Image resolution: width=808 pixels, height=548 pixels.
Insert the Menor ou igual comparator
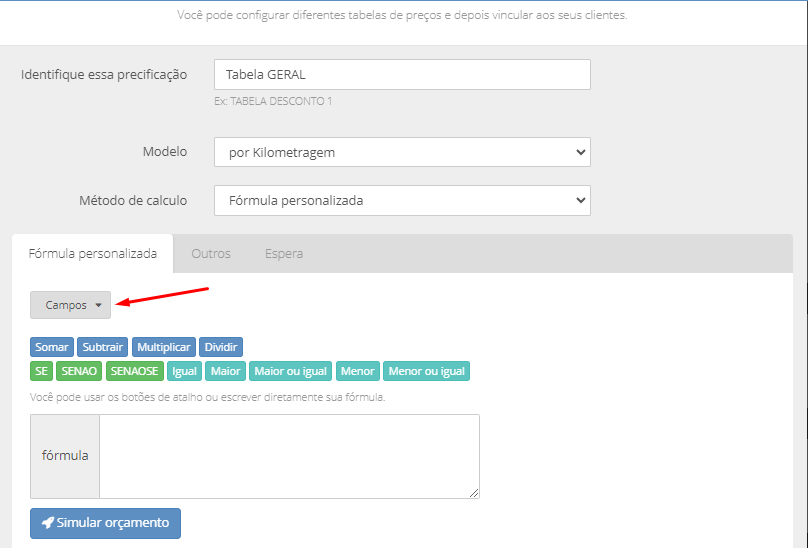(426, 371)
